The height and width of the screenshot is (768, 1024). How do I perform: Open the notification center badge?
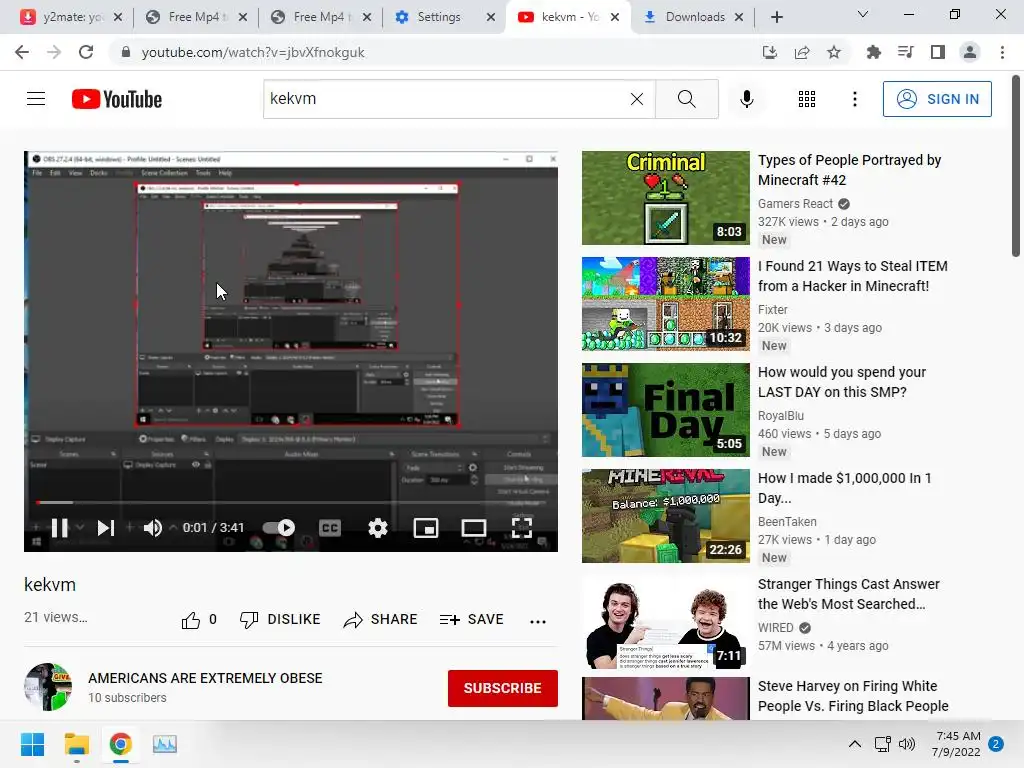click(996, 744)
